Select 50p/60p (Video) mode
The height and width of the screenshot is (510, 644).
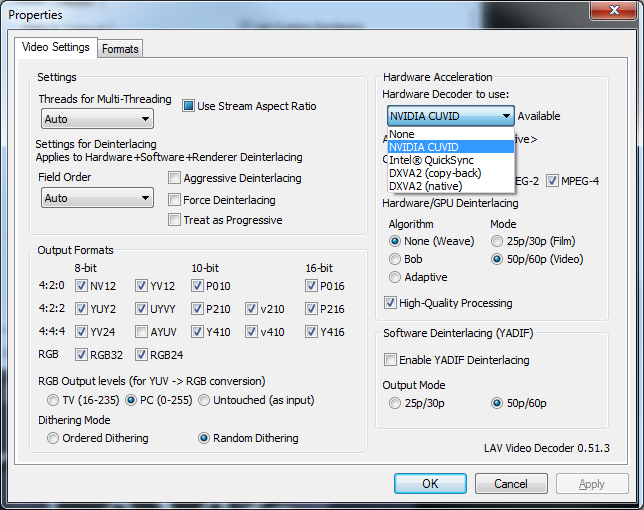pyautogui.click(x=497, y=259)
